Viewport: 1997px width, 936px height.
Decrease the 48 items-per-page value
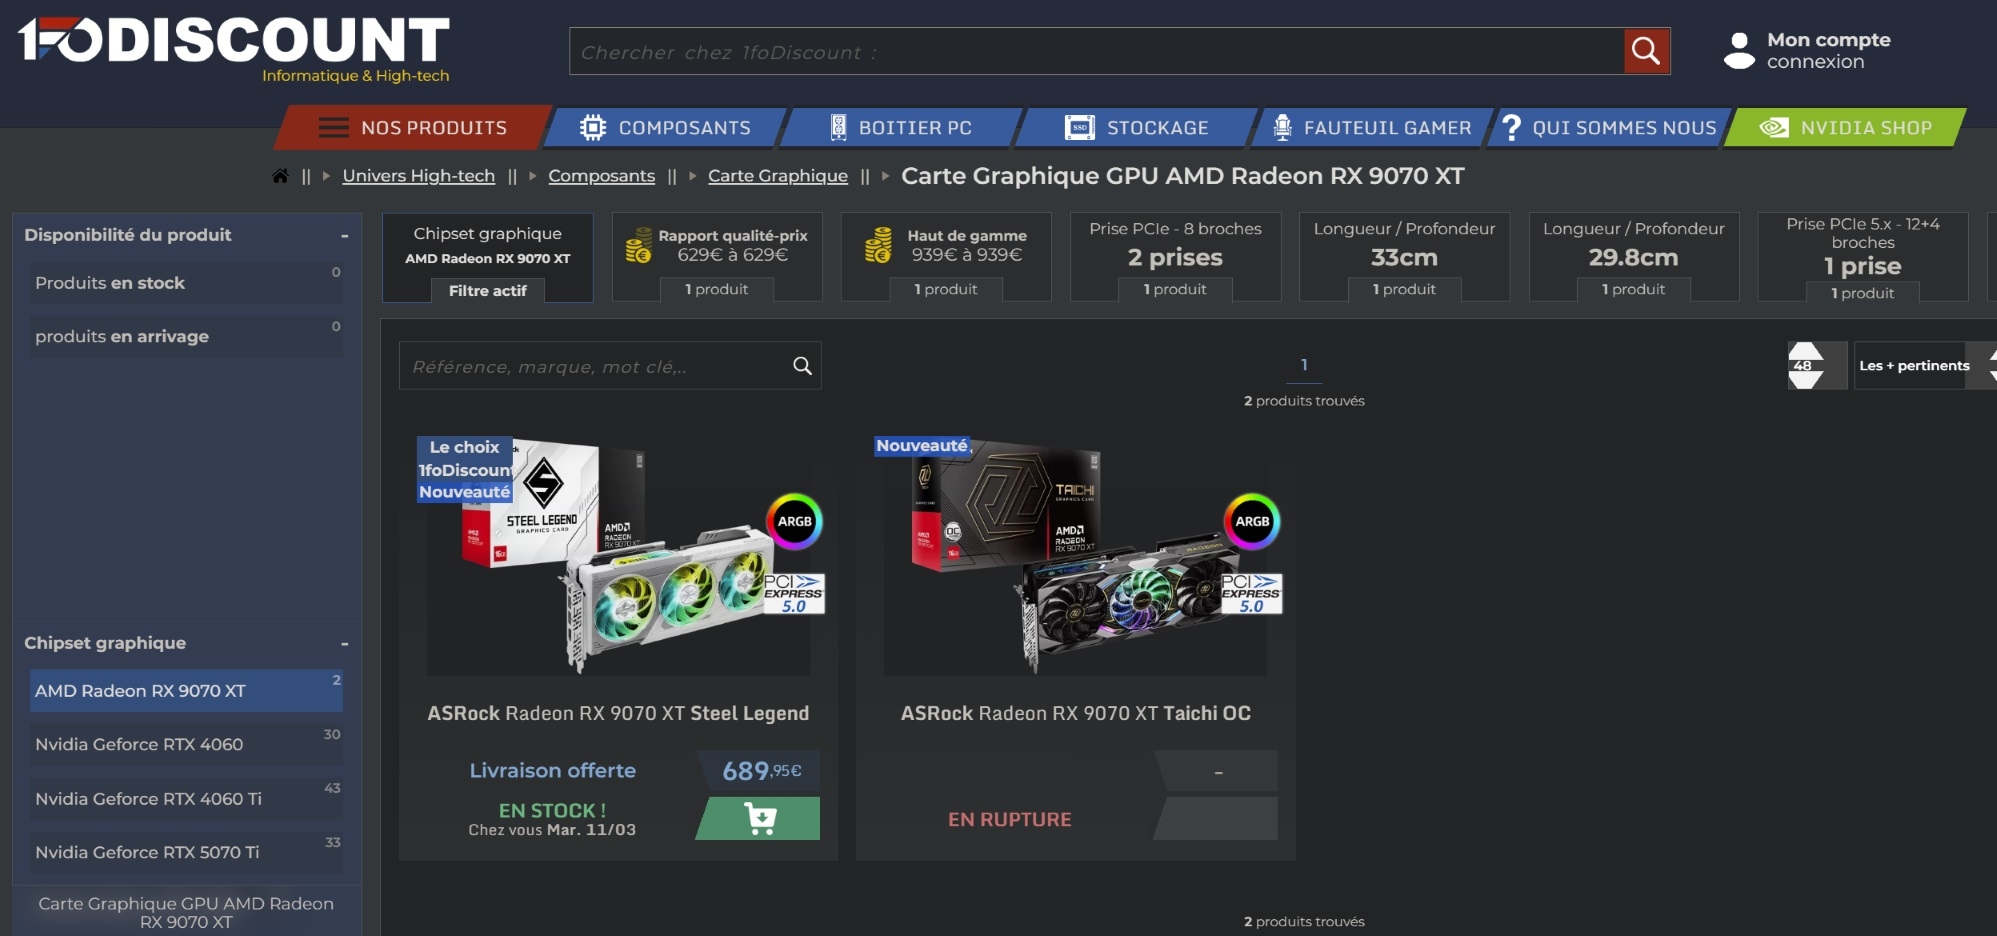coord(1805,381)
